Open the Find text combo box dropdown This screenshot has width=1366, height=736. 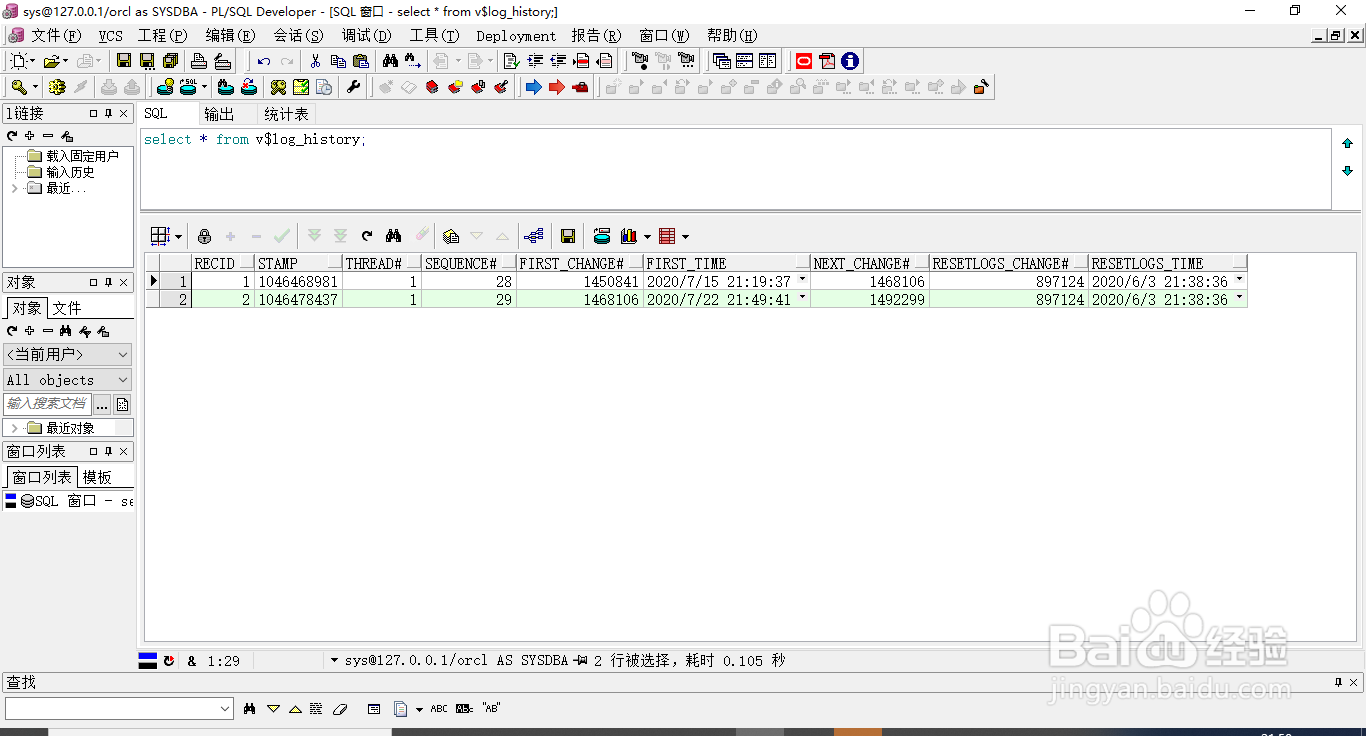click(x=225, y=708)
